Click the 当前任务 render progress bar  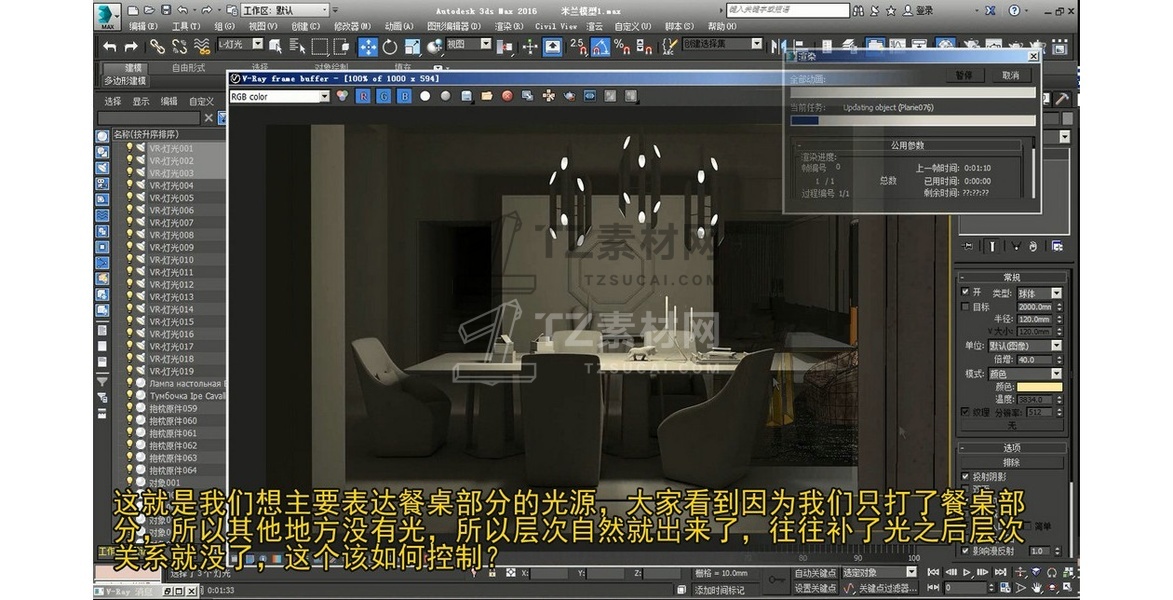913,120
